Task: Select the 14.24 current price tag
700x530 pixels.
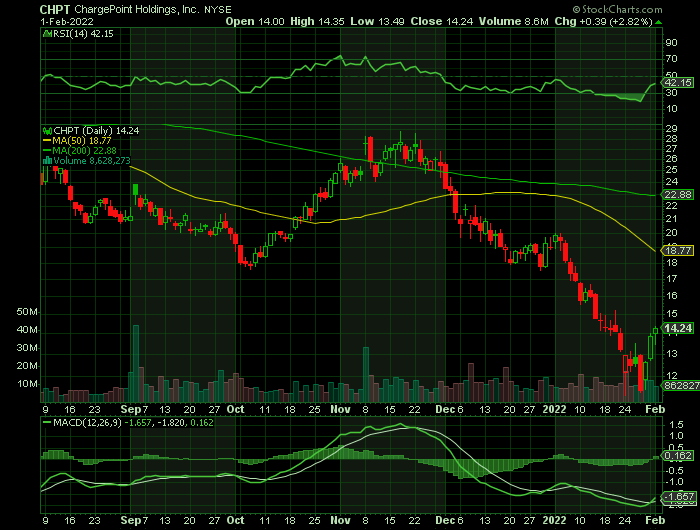Action: tap(679, 328)
